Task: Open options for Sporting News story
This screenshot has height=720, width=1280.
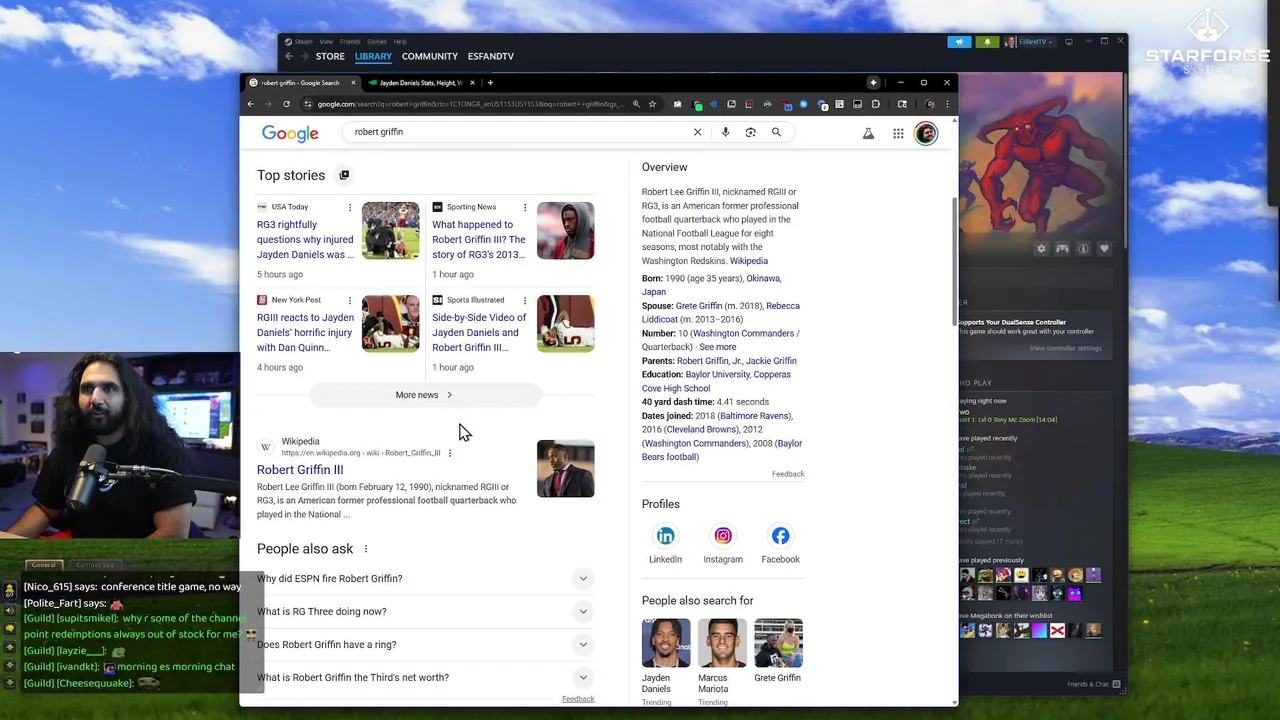Action: click(x=524, y=207)
